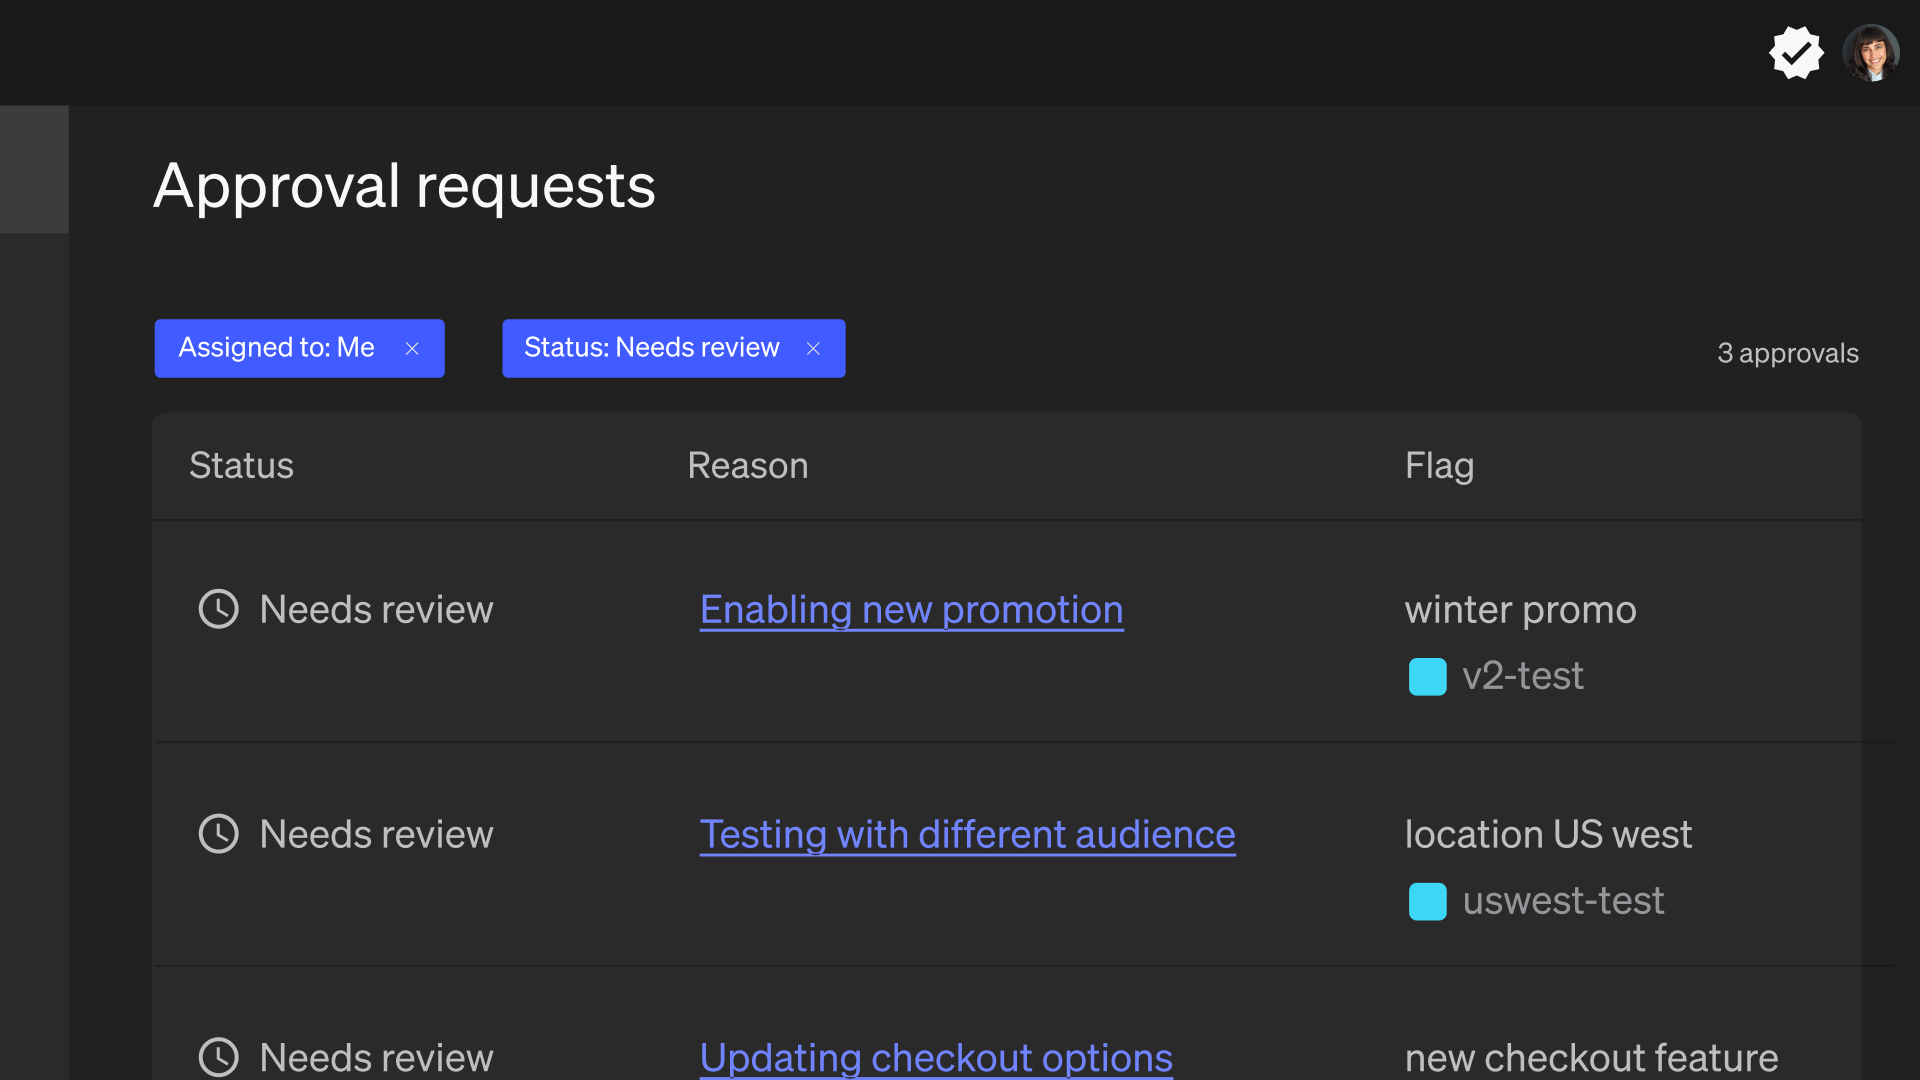The width and height of the screenshot is (1920, 1080).
Task: Click the 3 approvals count label
Action: pyautogui.click(x=1787, y=353)
